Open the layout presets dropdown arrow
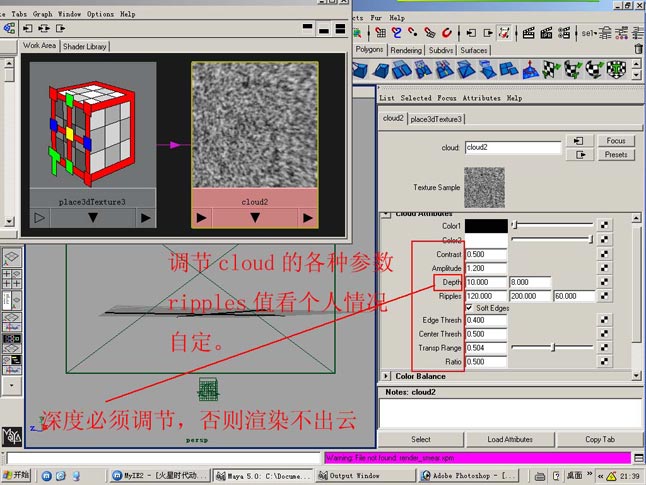Viewport: 646px width, 485px height. [x=12, y=386]
